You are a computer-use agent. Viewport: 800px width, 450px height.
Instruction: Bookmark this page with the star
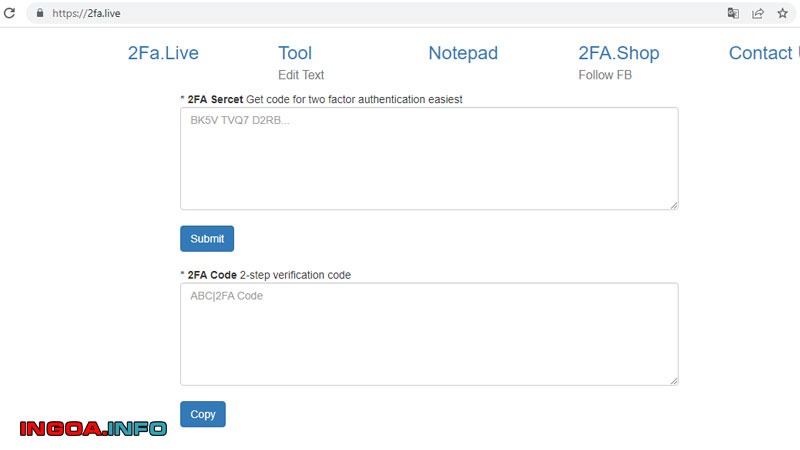point(783,14)
